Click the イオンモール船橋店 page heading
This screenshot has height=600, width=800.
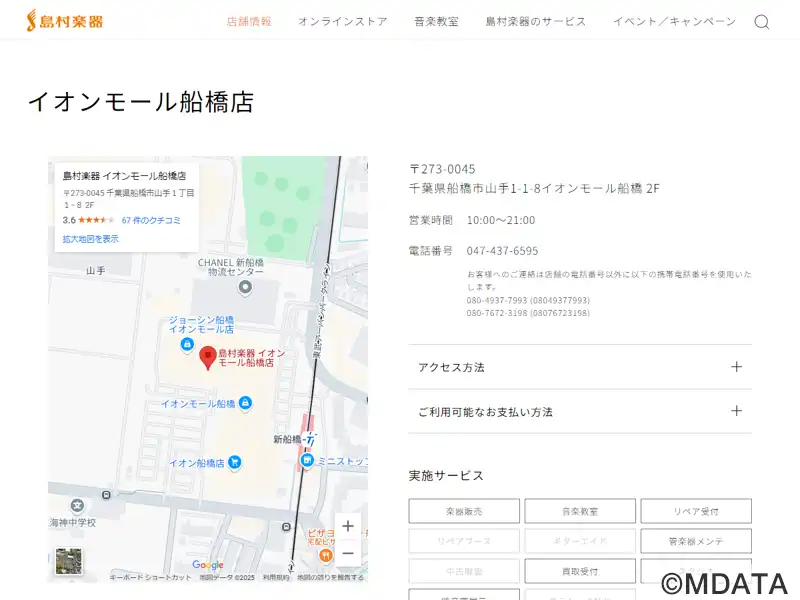(141, 102)
